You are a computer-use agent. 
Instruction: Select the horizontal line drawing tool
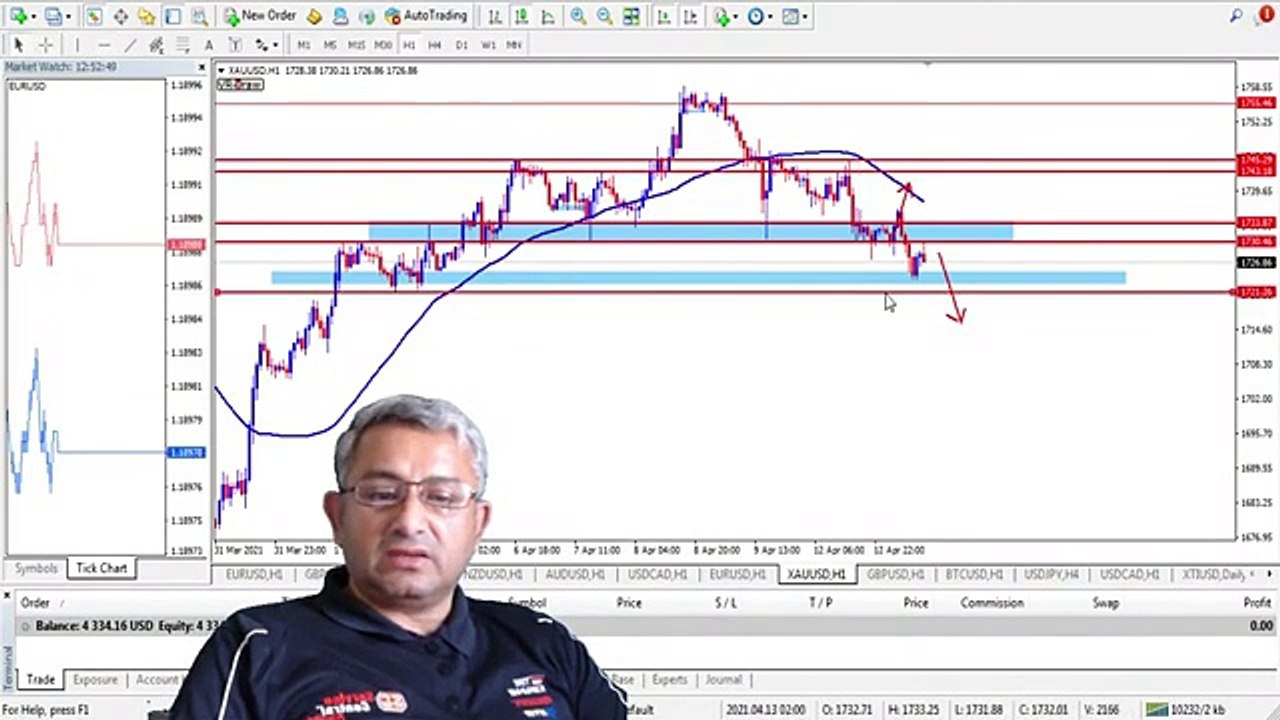(104, 45)
